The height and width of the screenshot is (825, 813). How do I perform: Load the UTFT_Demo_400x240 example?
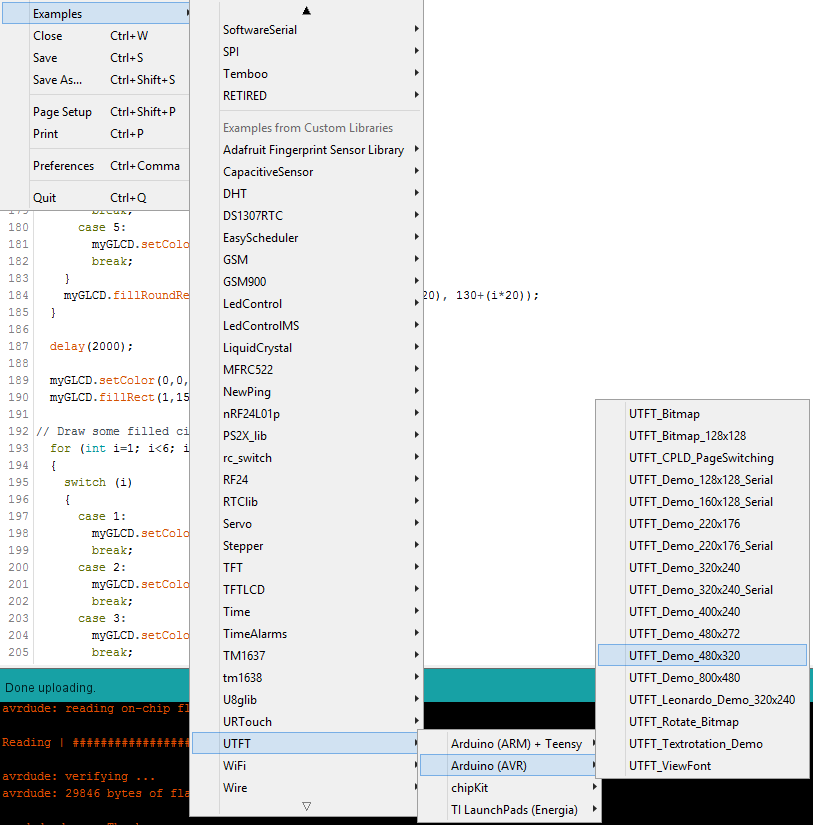tap(702, 612)
